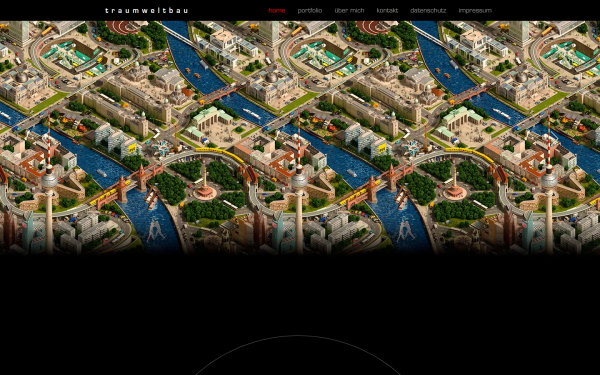Image resolution: width=600 pixels, height=375 pixels.
Task: Open the home navigation link
Action: tap(277, 10)
